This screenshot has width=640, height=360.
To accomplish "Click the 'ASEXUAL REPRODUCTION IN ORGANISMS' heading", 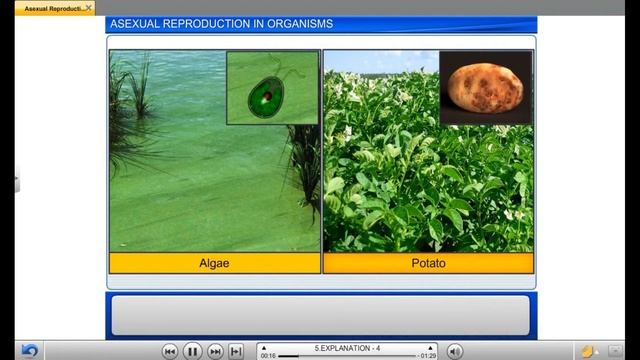I will click(x=222, y=24).
